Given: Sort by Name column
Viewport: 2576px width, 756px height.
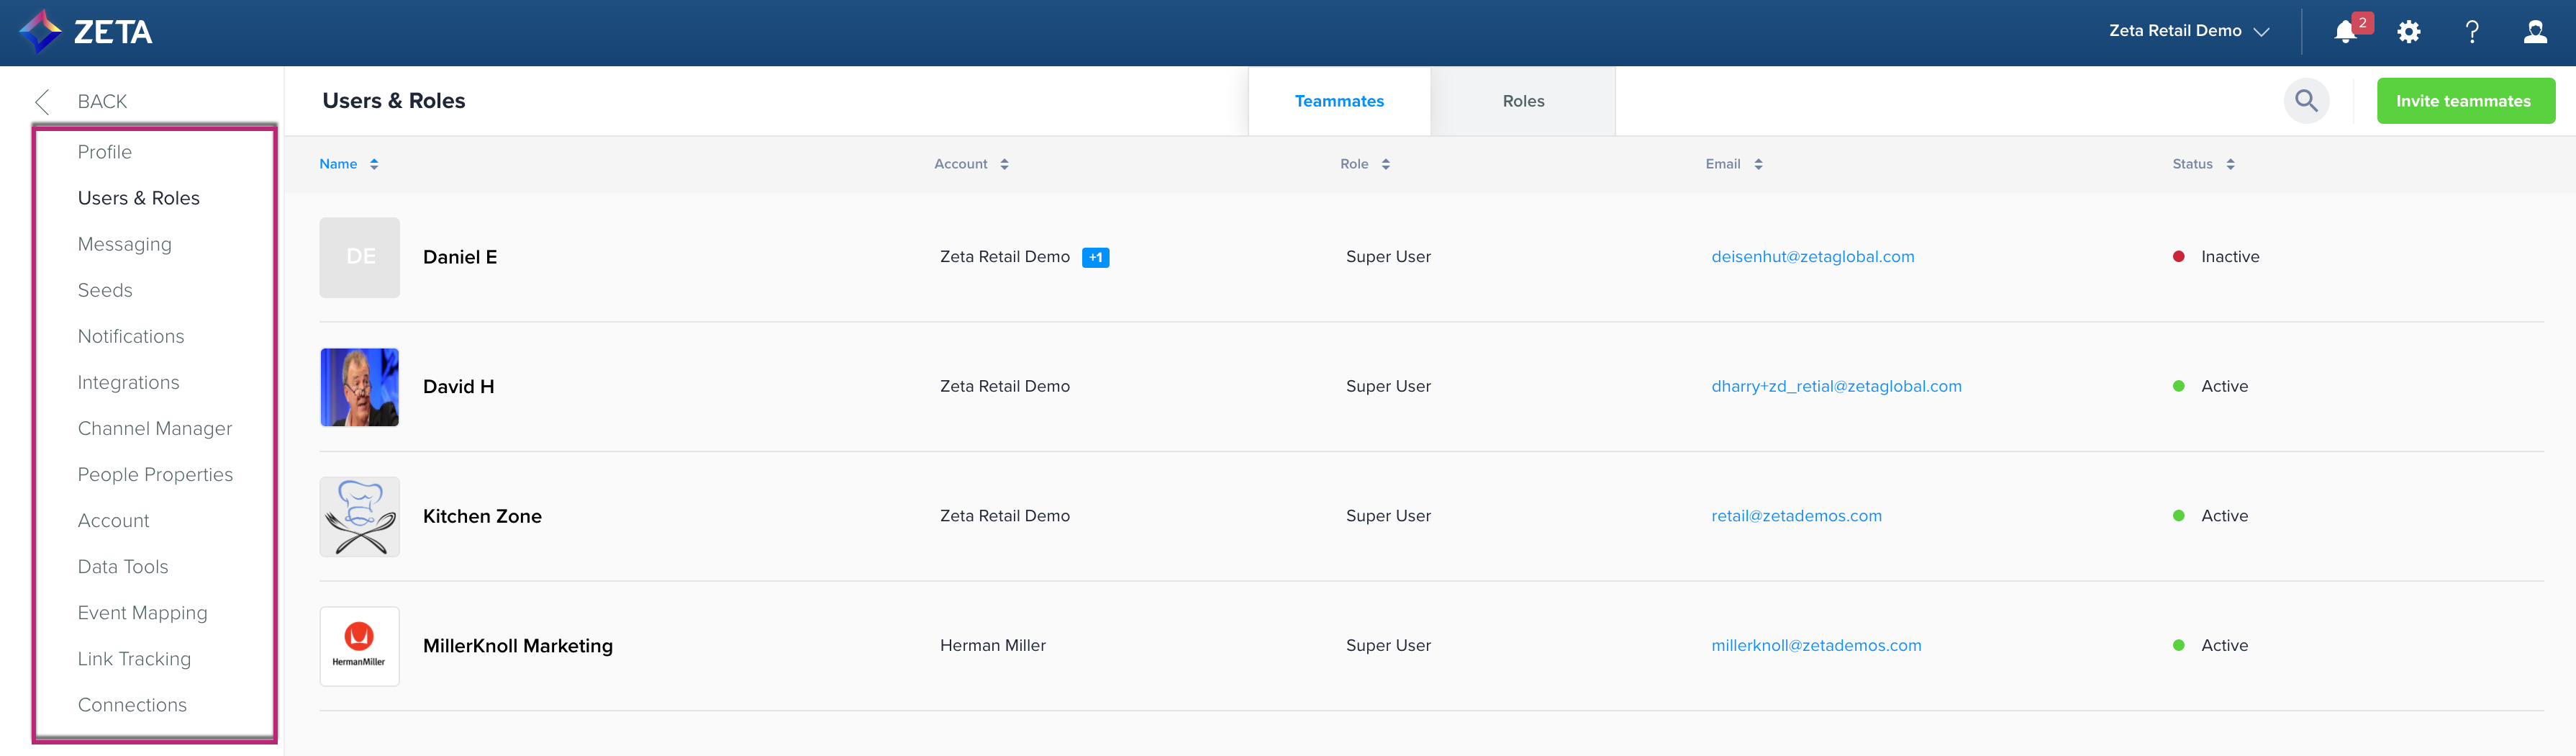Looking at the screenshot, I should coord(348,164).
